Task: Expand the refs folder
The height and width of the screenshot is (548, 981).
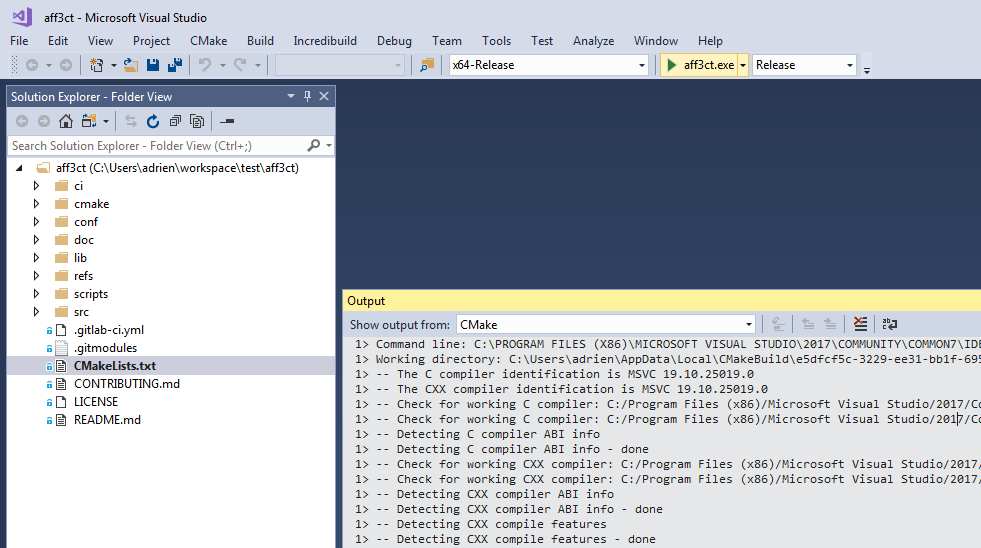Action: (36, 276)
